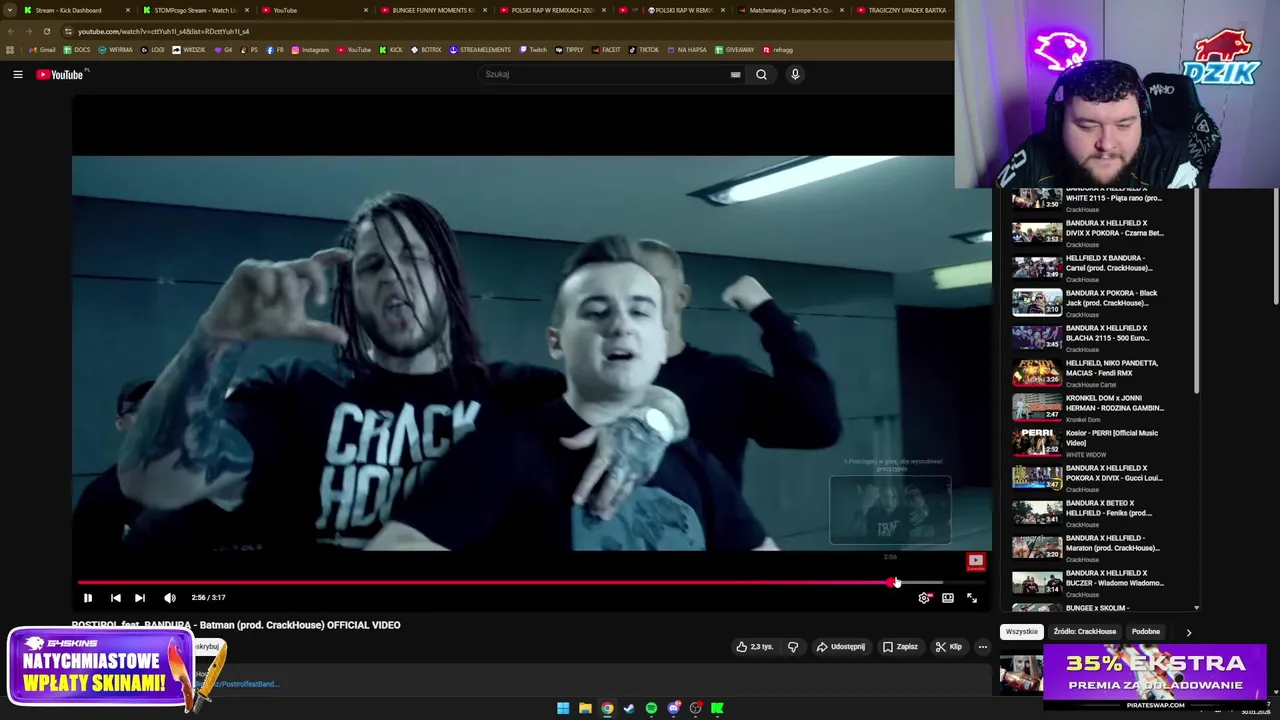
Task: Go to YouTube home via the logo
Action: (x=60, y=74)
